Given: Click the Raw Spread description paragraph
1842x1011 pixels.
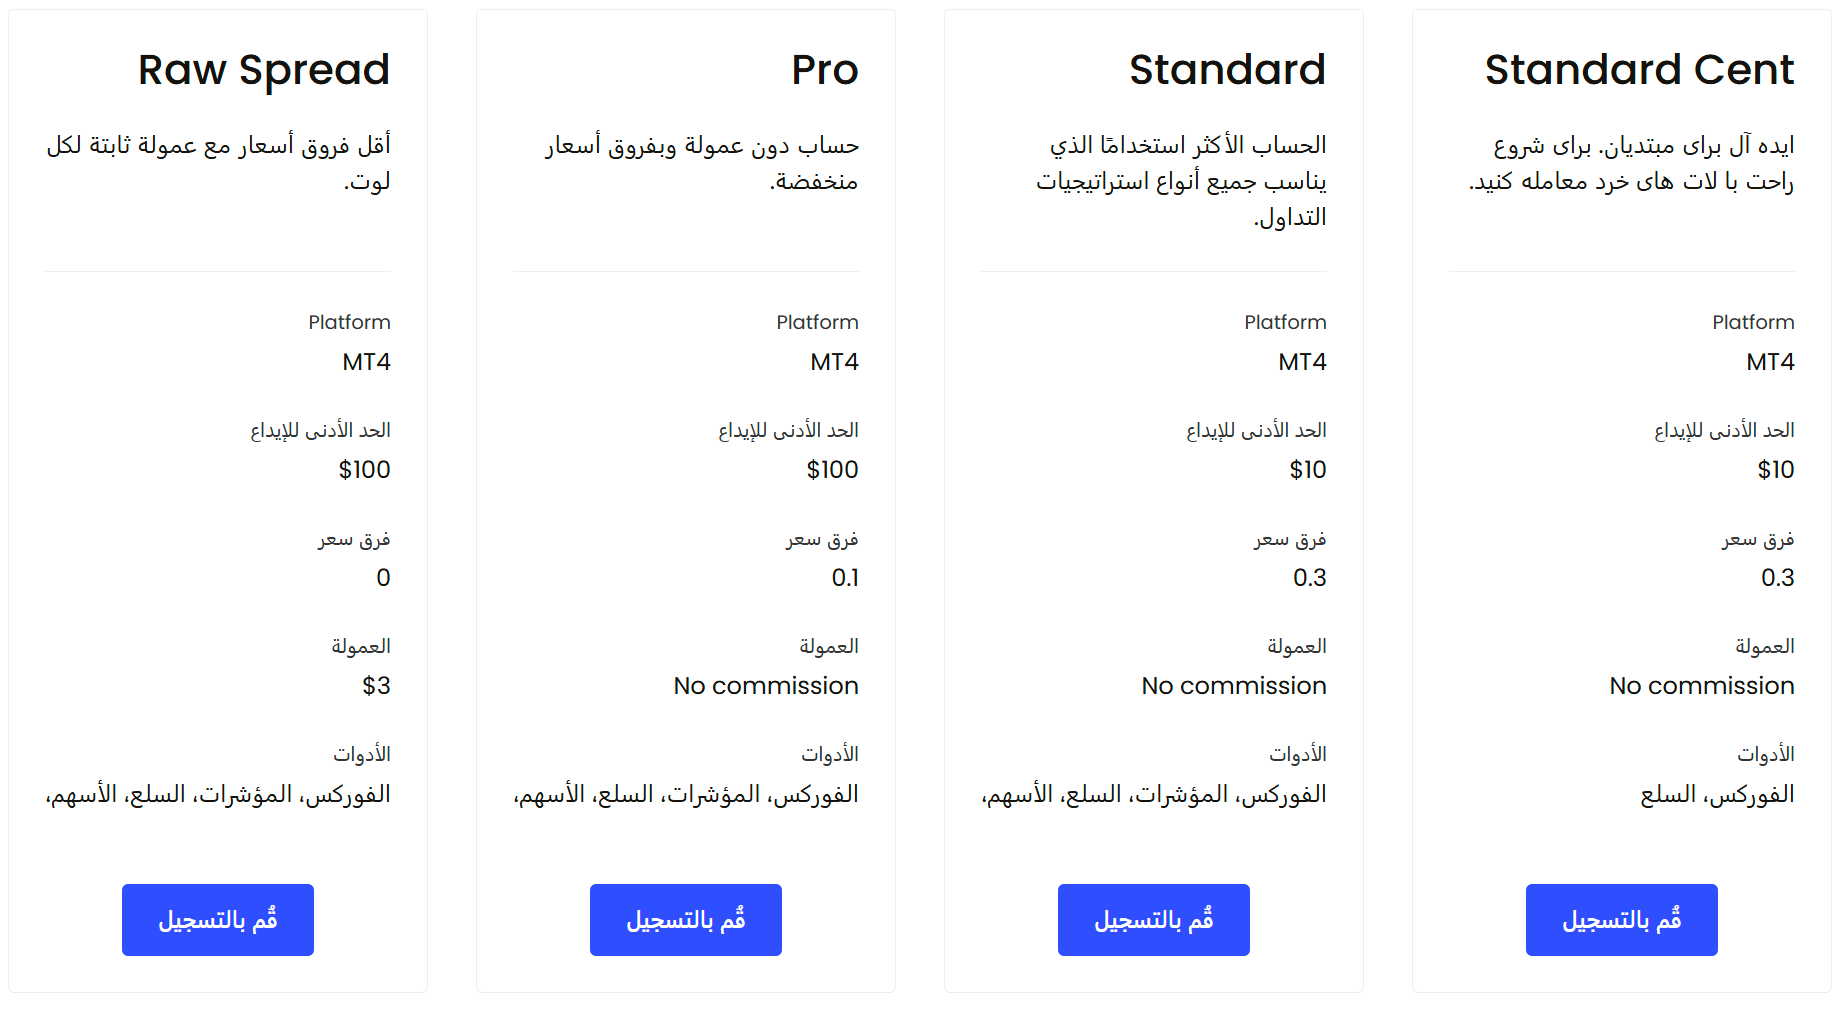Looking at the screenshot, I should point(218,163).
